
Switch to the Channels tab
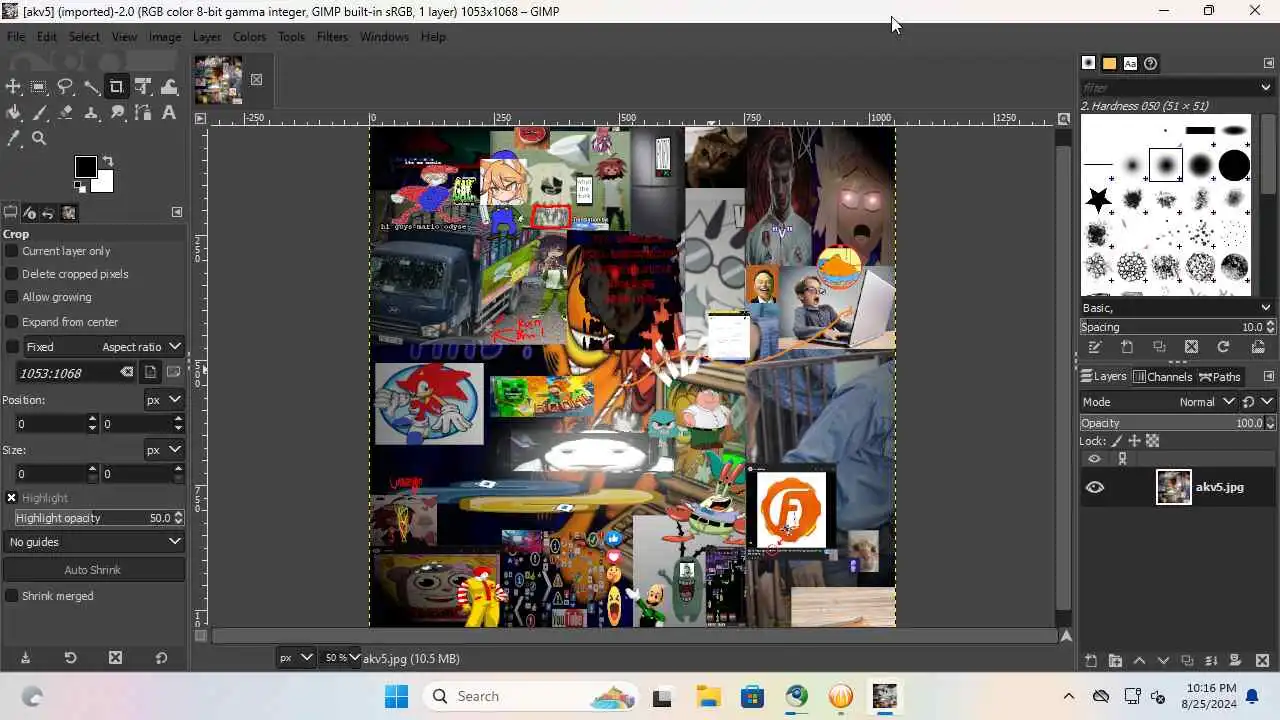tap(1162, 377)
